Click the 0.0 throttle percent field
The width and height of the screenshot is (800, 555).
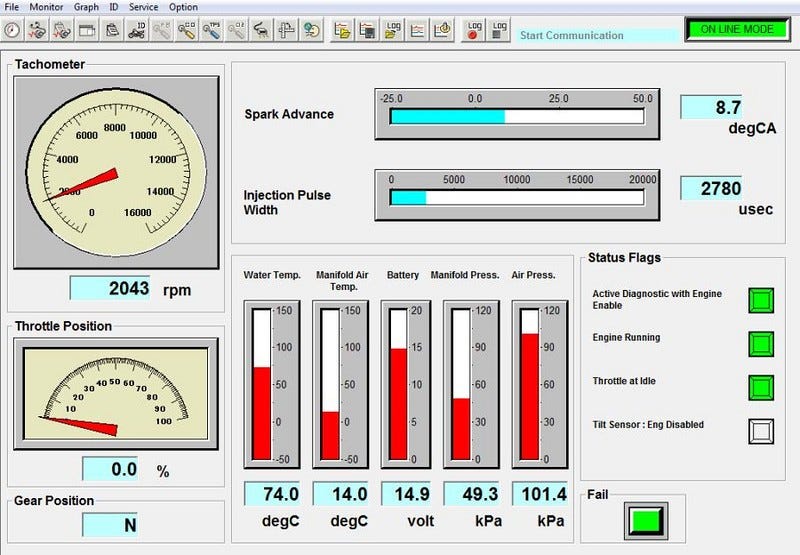click(110, 469)
